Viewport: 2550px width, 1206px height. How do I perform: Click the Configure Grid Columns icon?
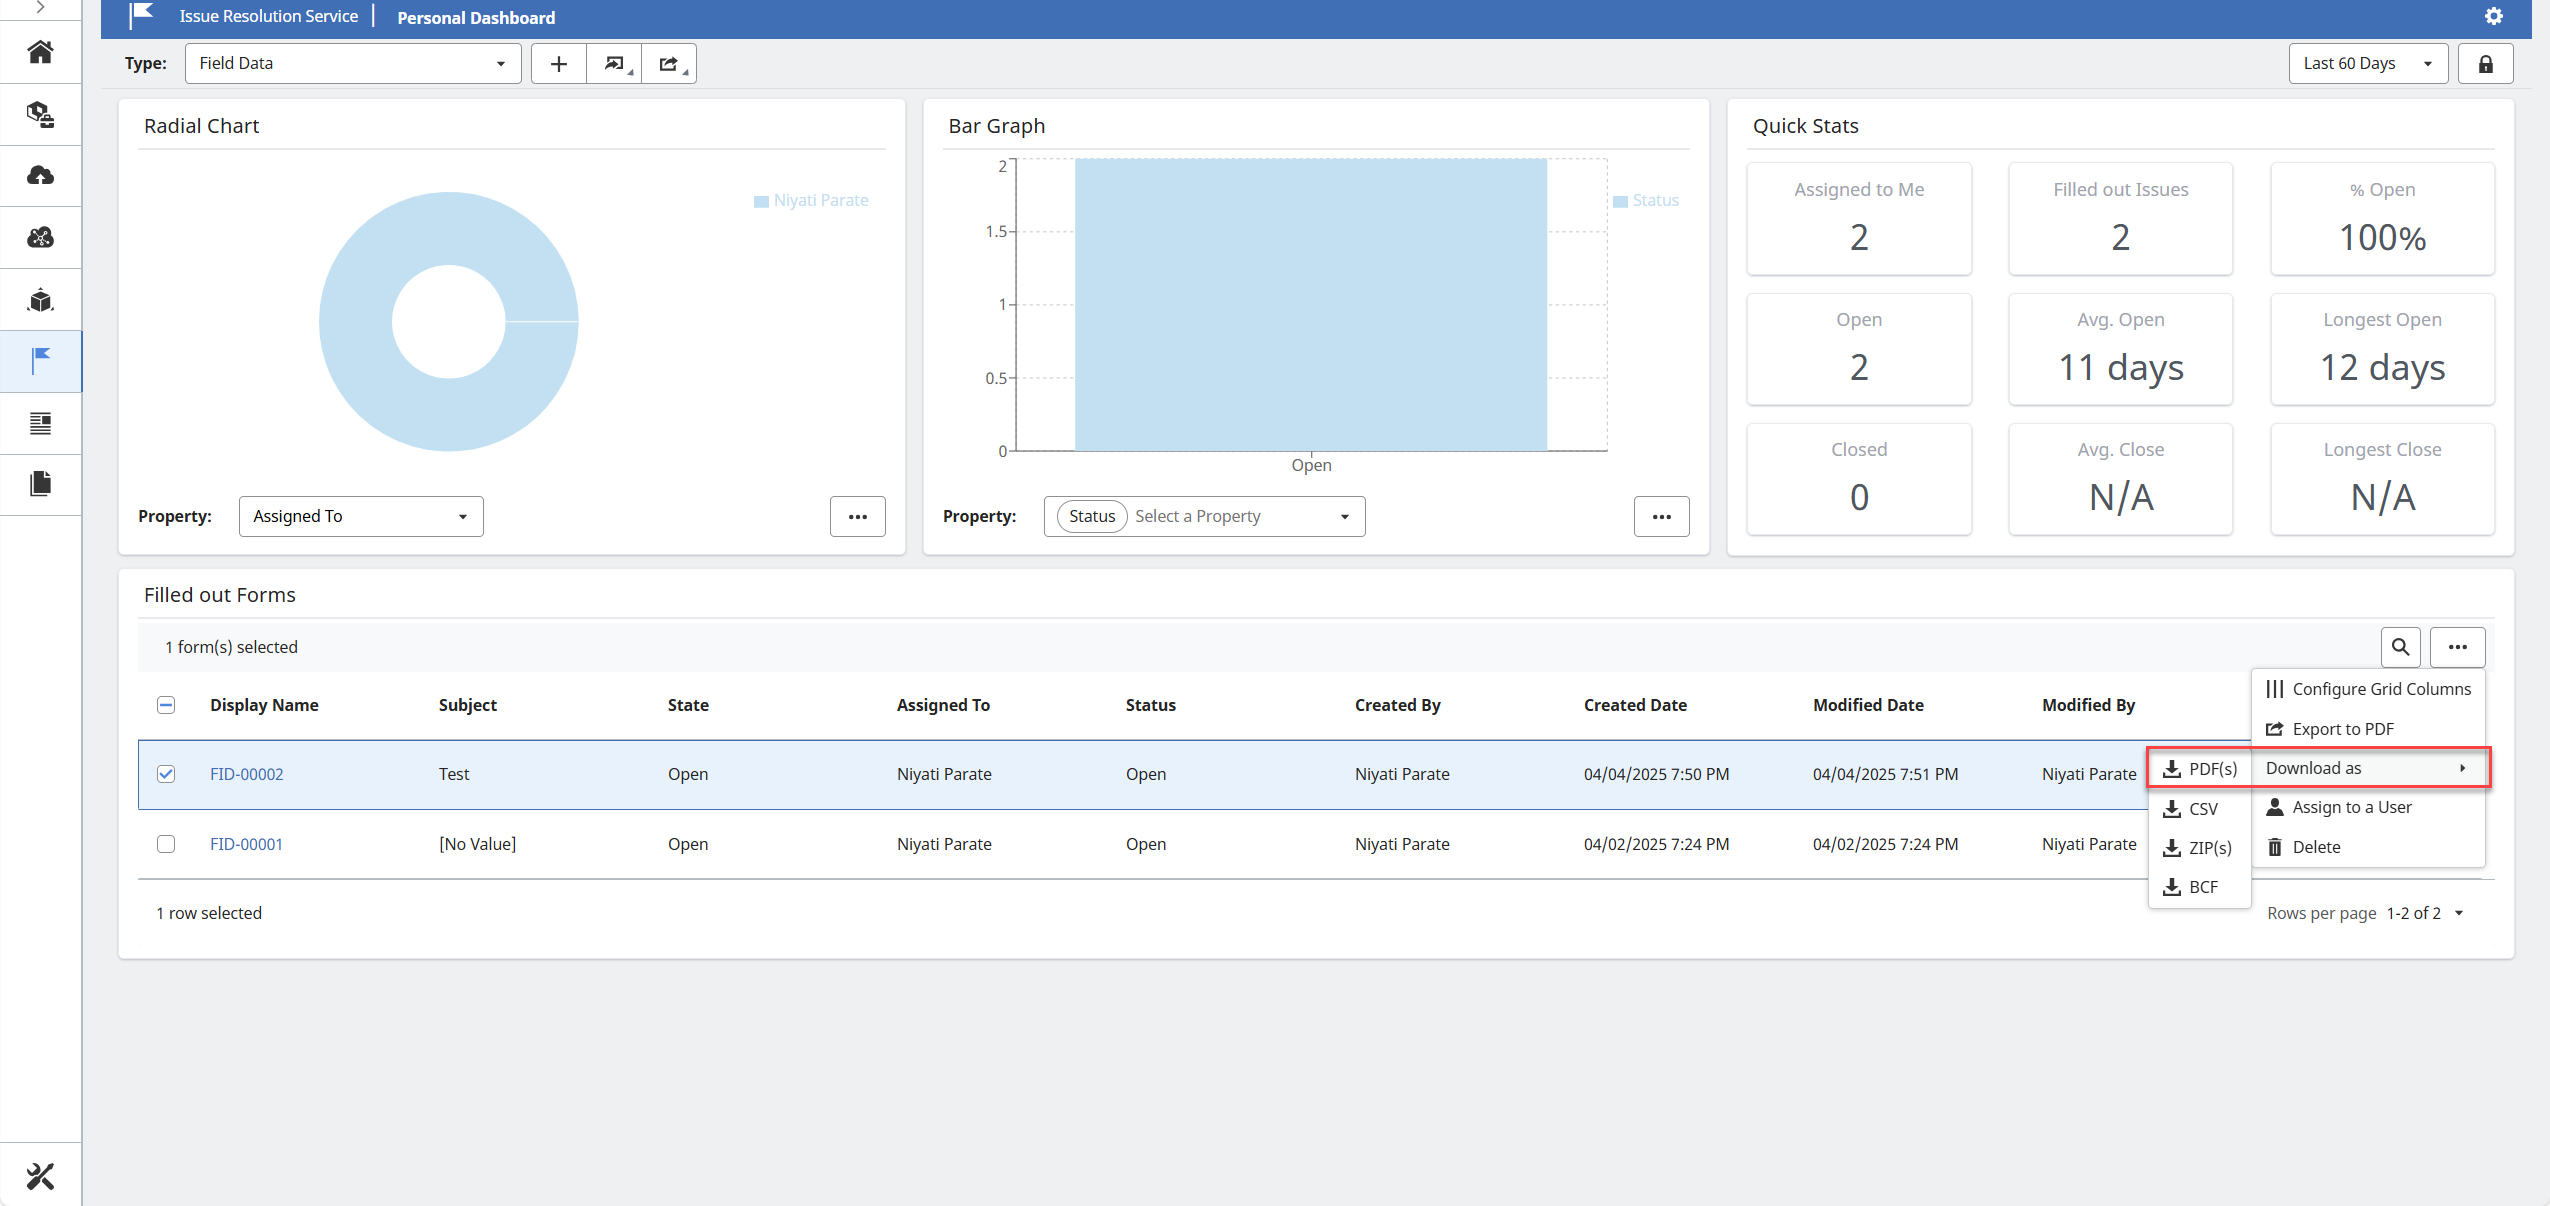coord(2275,689)
